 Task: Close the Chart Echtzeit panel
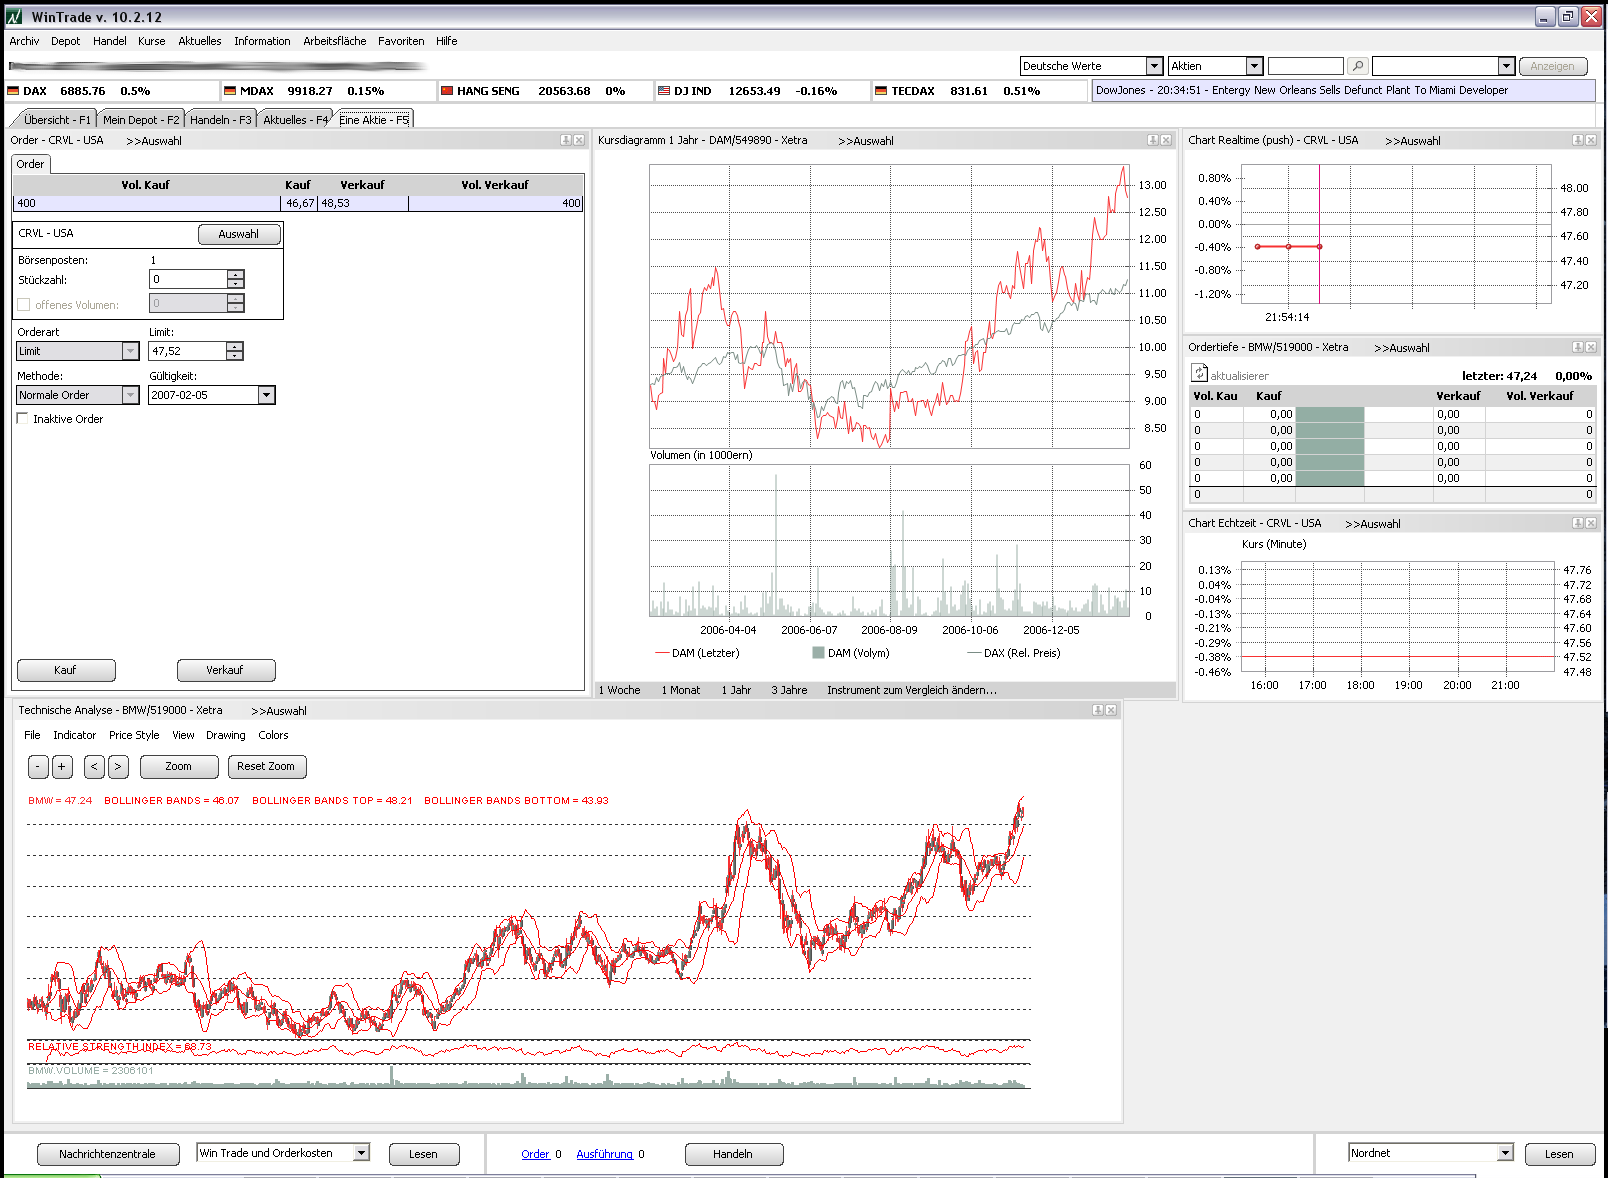1591,523
